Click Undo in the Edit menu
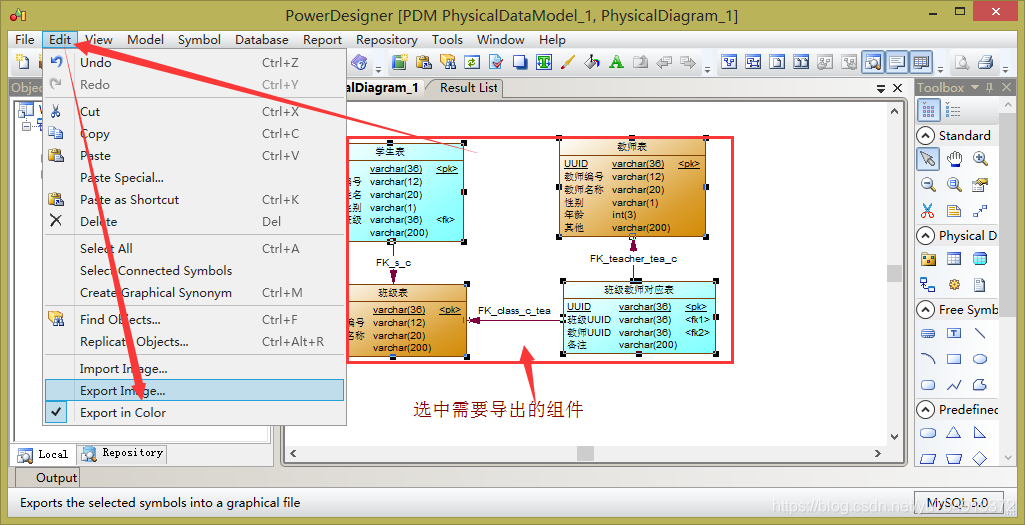 (194, 63)
